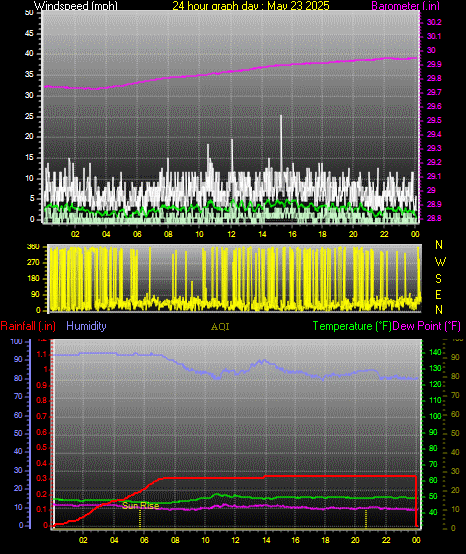The width and height of the screenshot is (466, 554).
Task: Click the "0.9" rainfall axis value
Action: tap(42, 385)
